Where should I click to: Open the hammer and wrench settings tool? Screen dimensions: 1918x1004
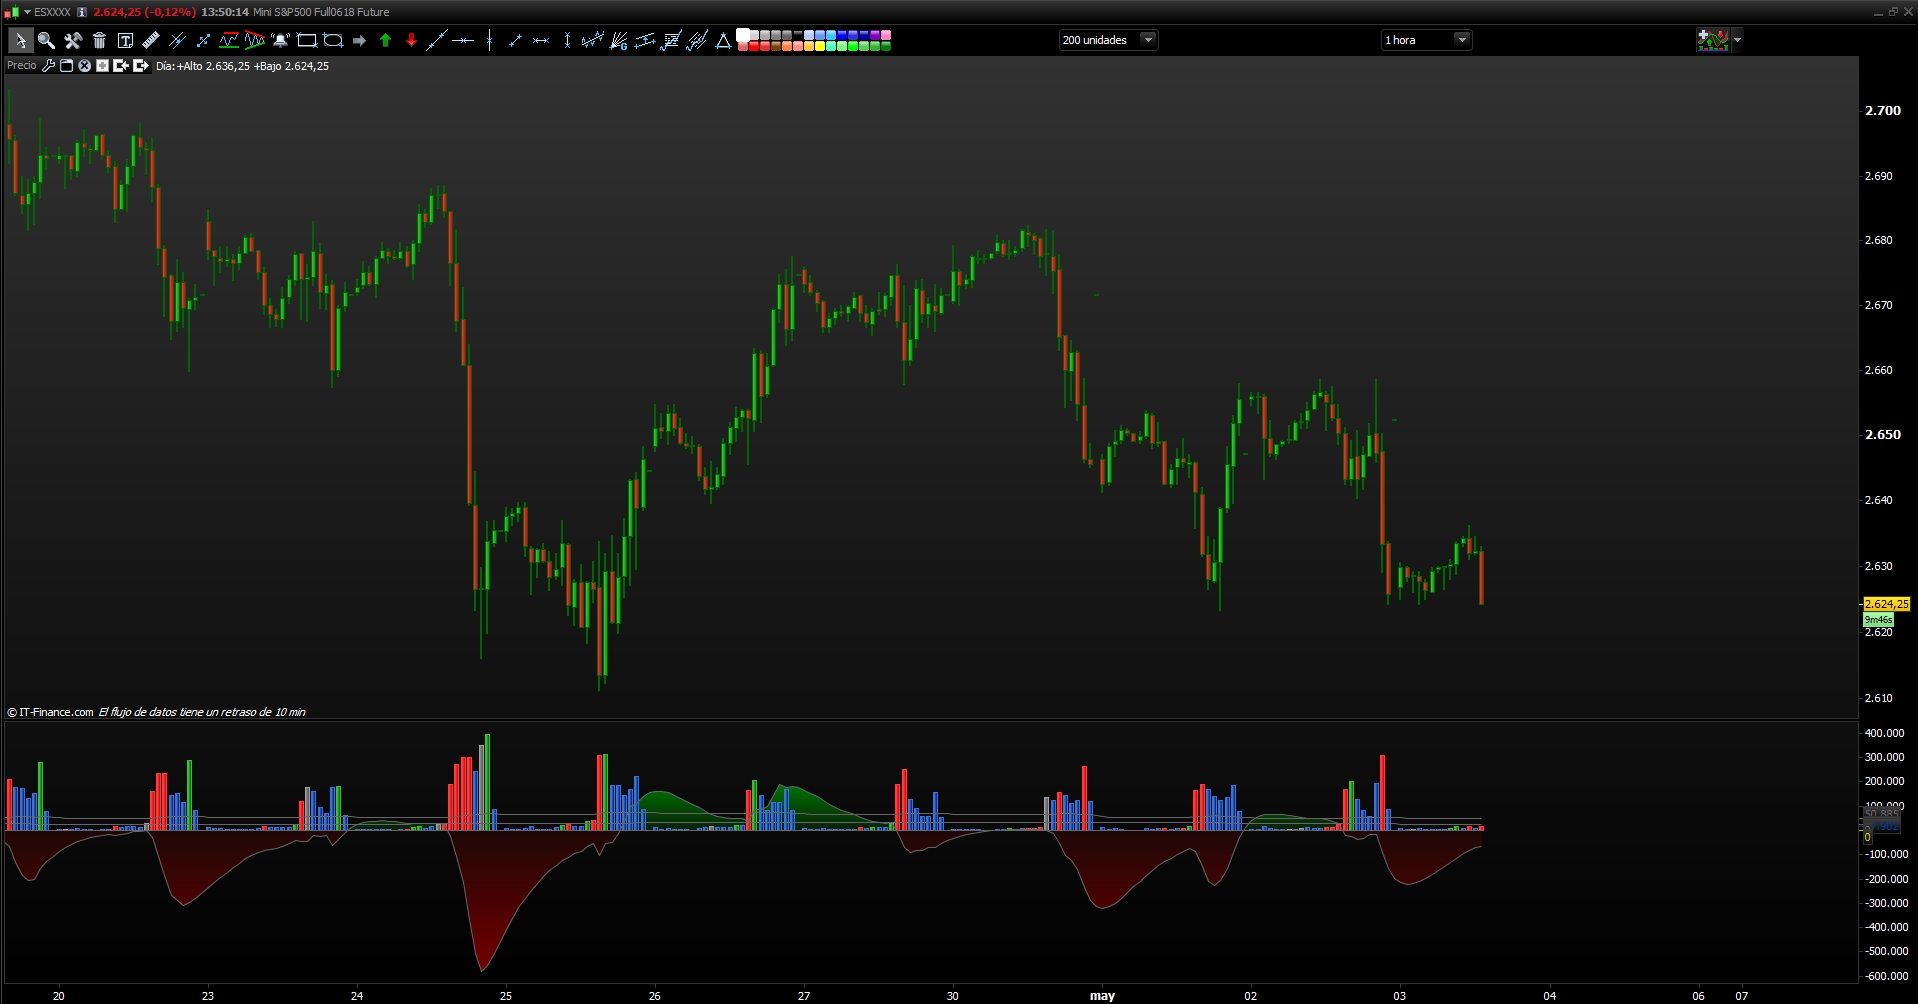(73, 40)
